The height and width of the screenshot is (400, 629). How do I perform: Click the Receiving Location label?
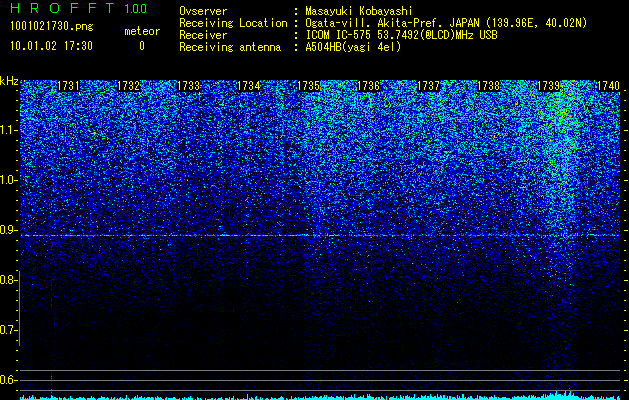(233, 23)
